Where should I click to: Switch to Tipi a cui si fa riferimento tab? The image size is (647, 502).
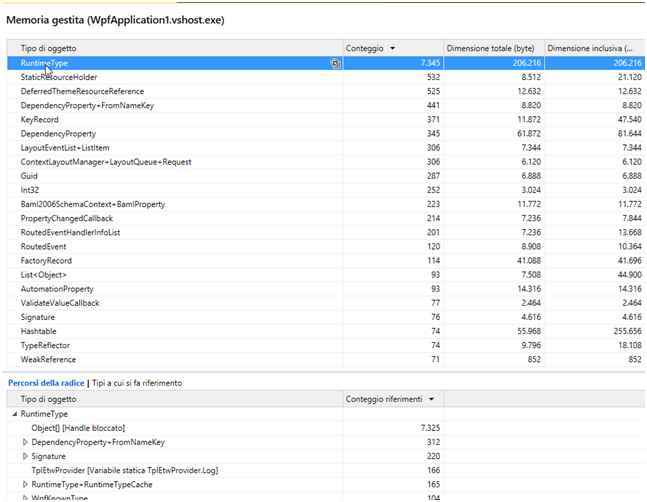coord(137,383)
